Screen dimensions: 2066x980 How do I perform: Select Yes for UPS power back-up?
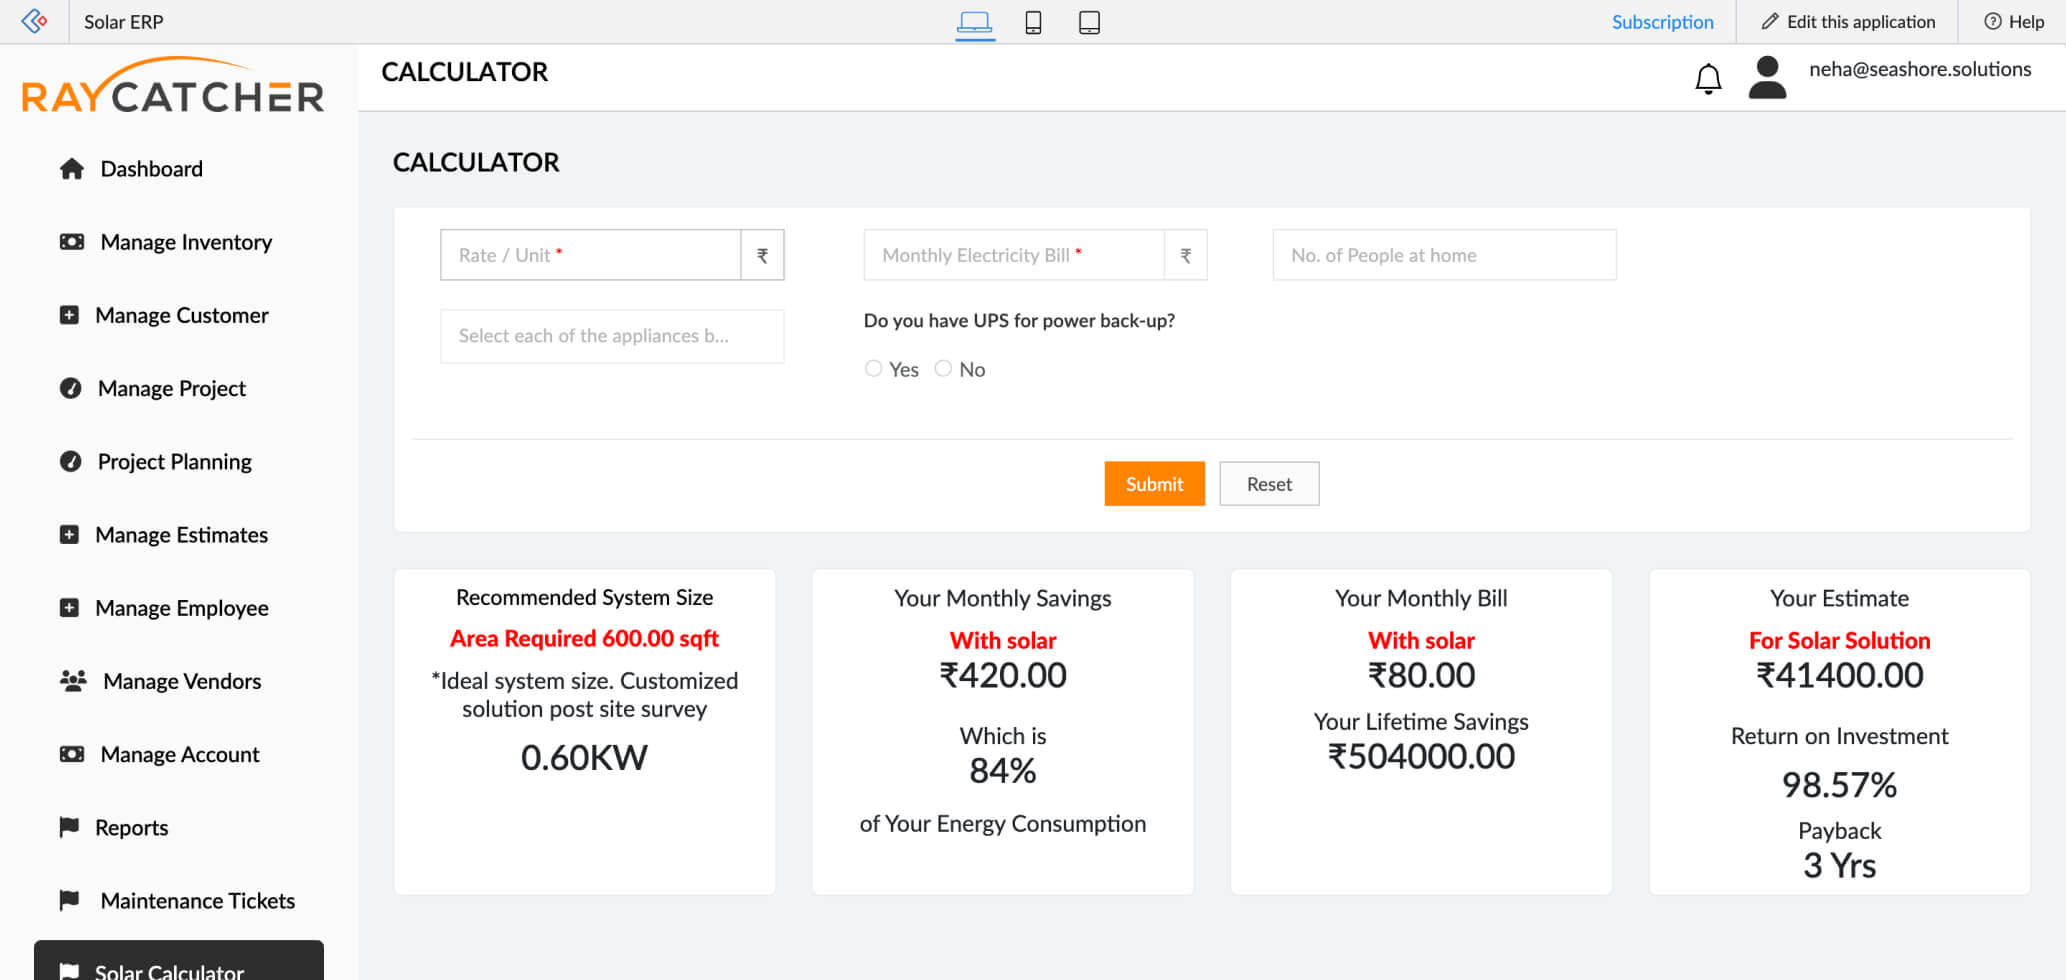(874, 369)
